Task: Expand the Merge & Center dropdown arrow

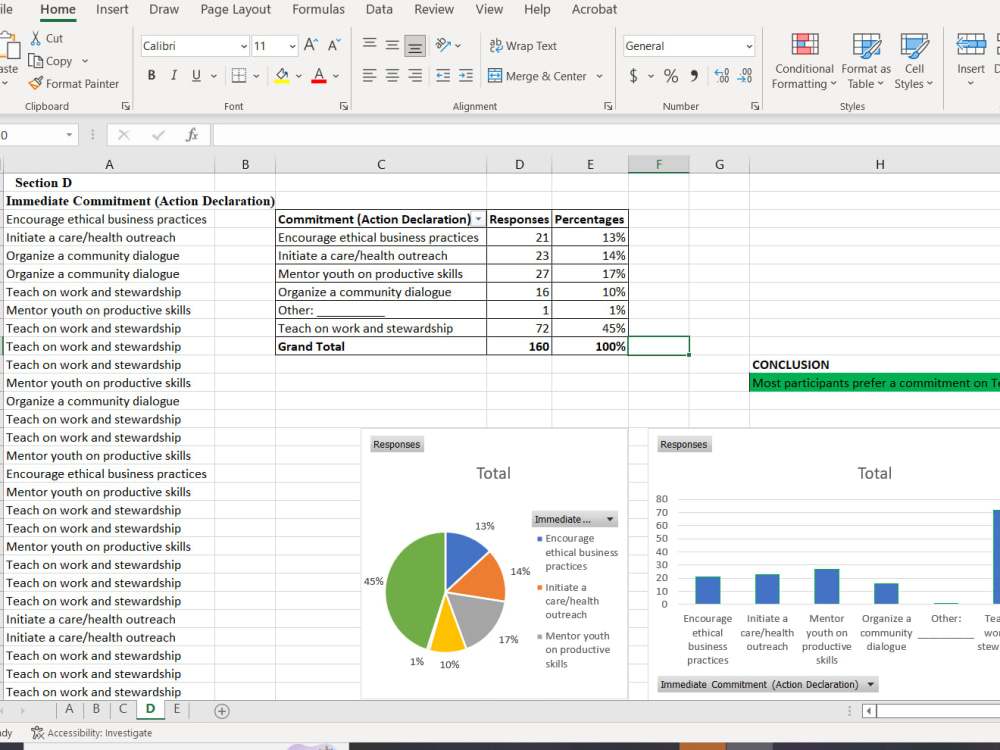Action: 599,77
